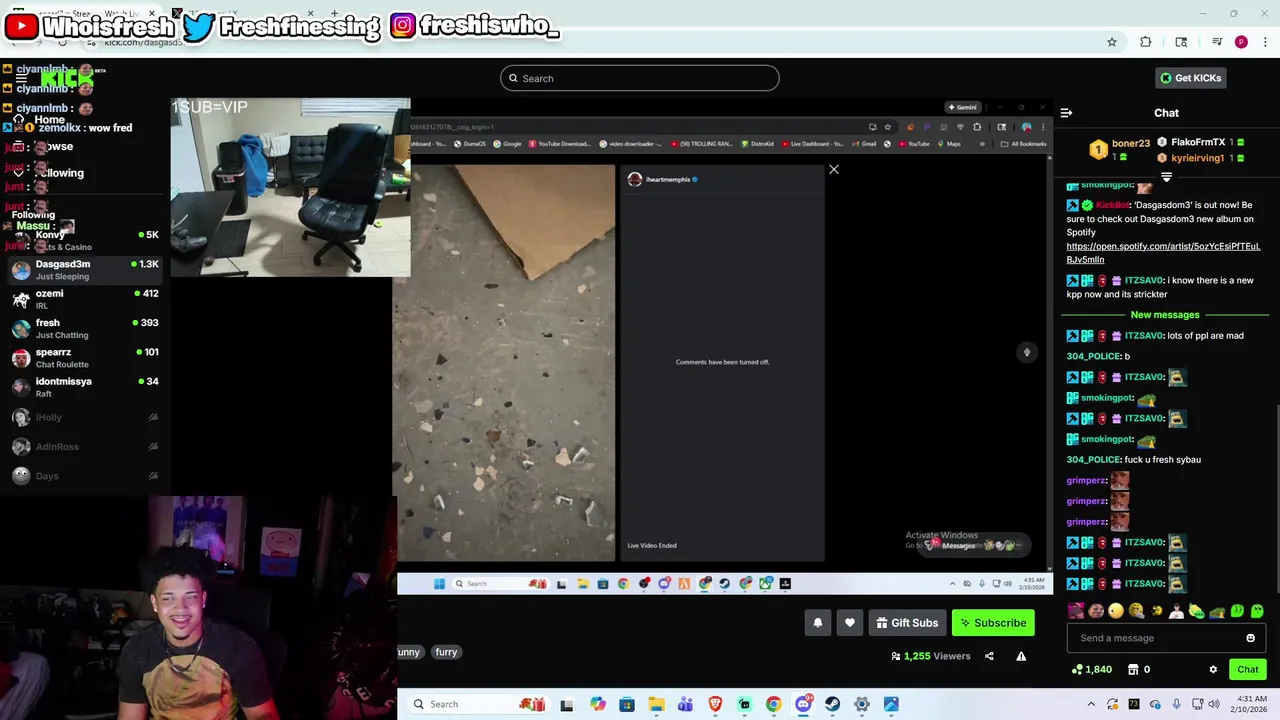Open offline AdinRoss channel in sidebar
This screenshot has height=720, width=1280.
click(x=85, y=447)
